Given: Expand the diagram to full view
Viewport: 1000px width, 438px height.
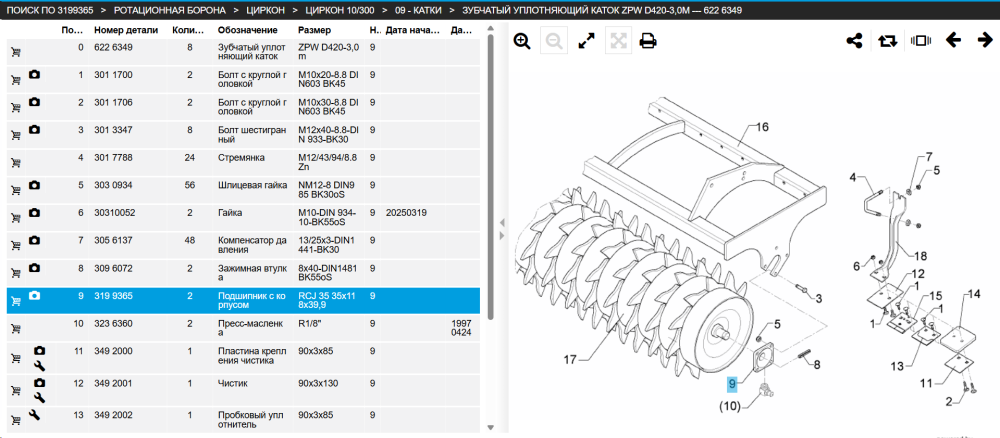Looking at the screenshot, I should [586, 41].
